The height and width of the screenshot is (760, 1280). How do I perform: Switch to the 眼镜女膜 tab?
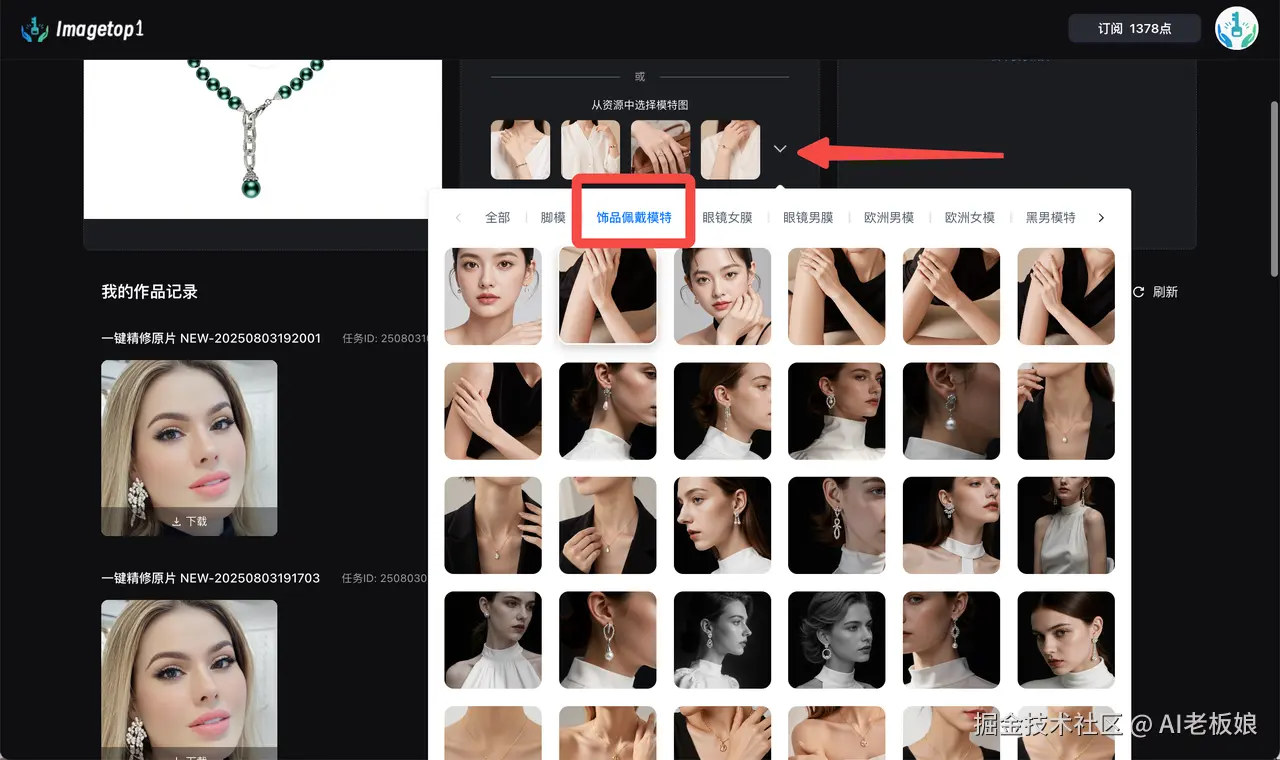(x=727, y=218)
